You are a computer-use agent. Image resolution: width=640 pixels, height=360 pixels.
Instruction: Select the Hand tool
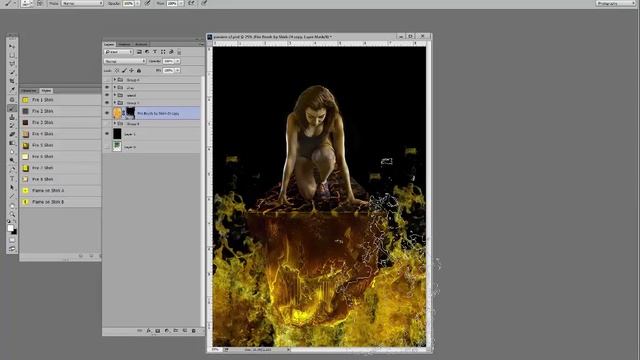[x=12, y=206]
